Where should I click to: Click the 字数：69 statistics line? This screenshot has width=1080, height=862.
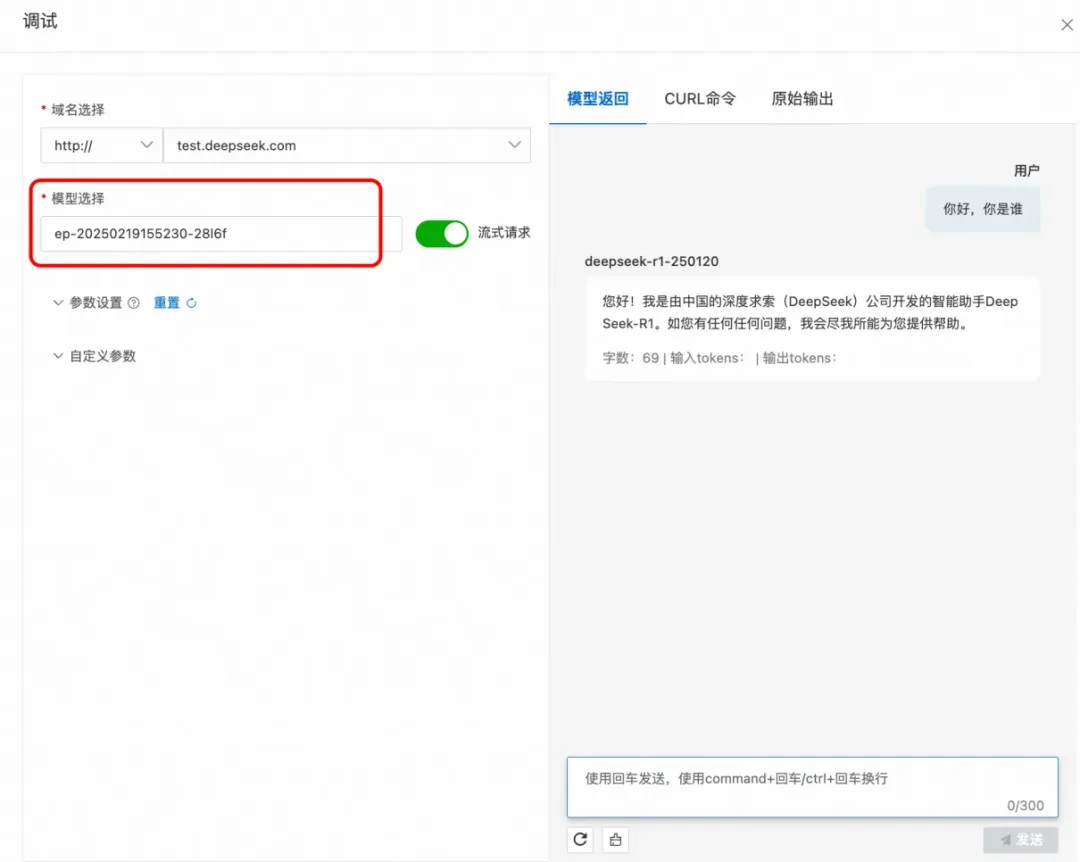point(719,358)
